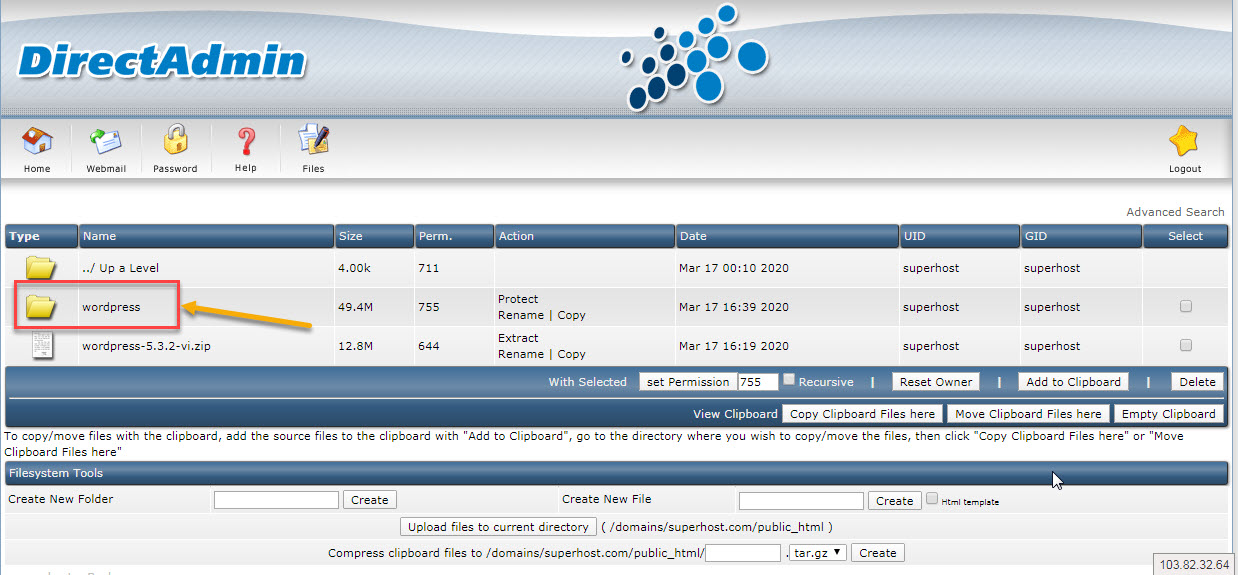Click the Password padlock icon

pyautogui.click(x=176, y=142)
